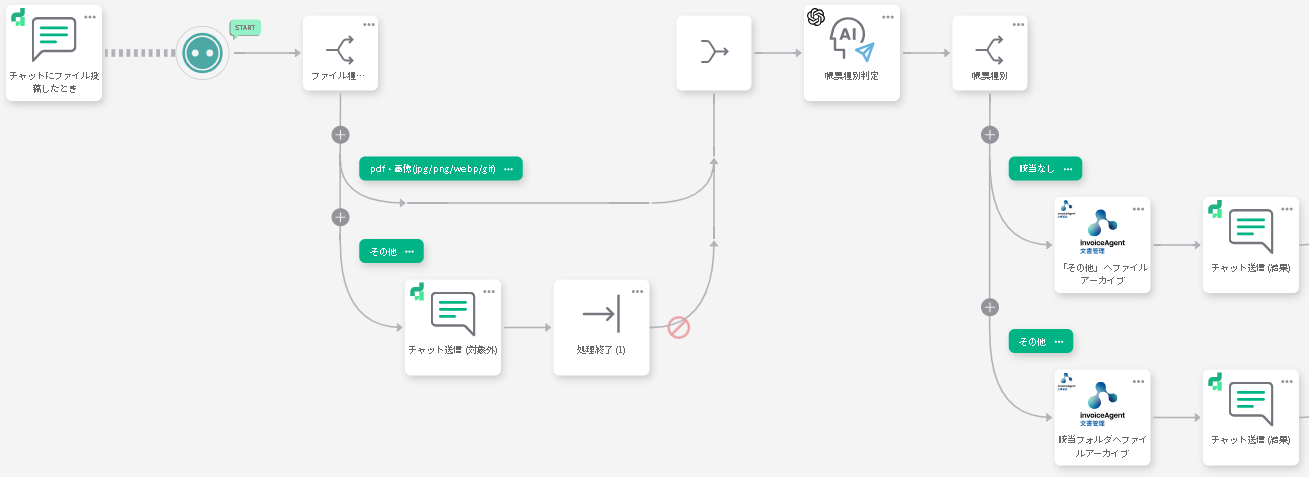The width and height of the screenshot is (1309, 477).
Task: Click the START badge next to the bot
Action: [x=245, y=27]
